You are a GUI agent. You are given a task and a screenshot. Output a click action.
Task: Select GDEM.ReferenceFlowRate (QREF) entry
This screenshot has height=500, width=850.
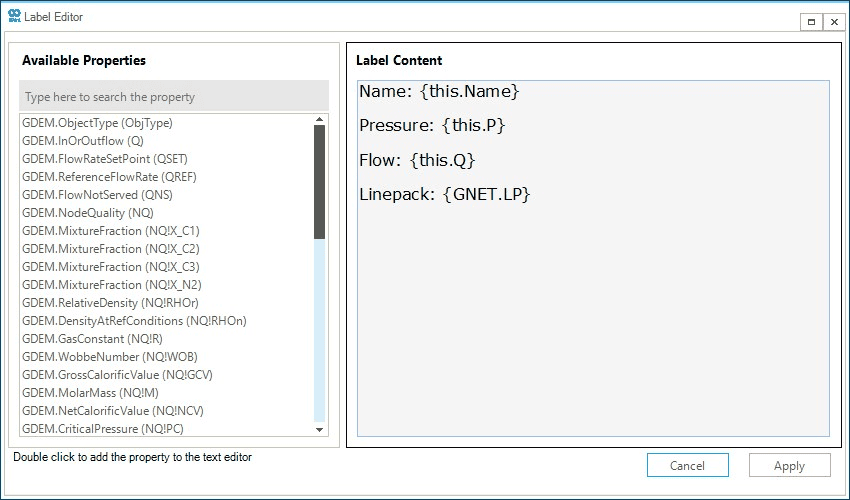tap(111, 177)
